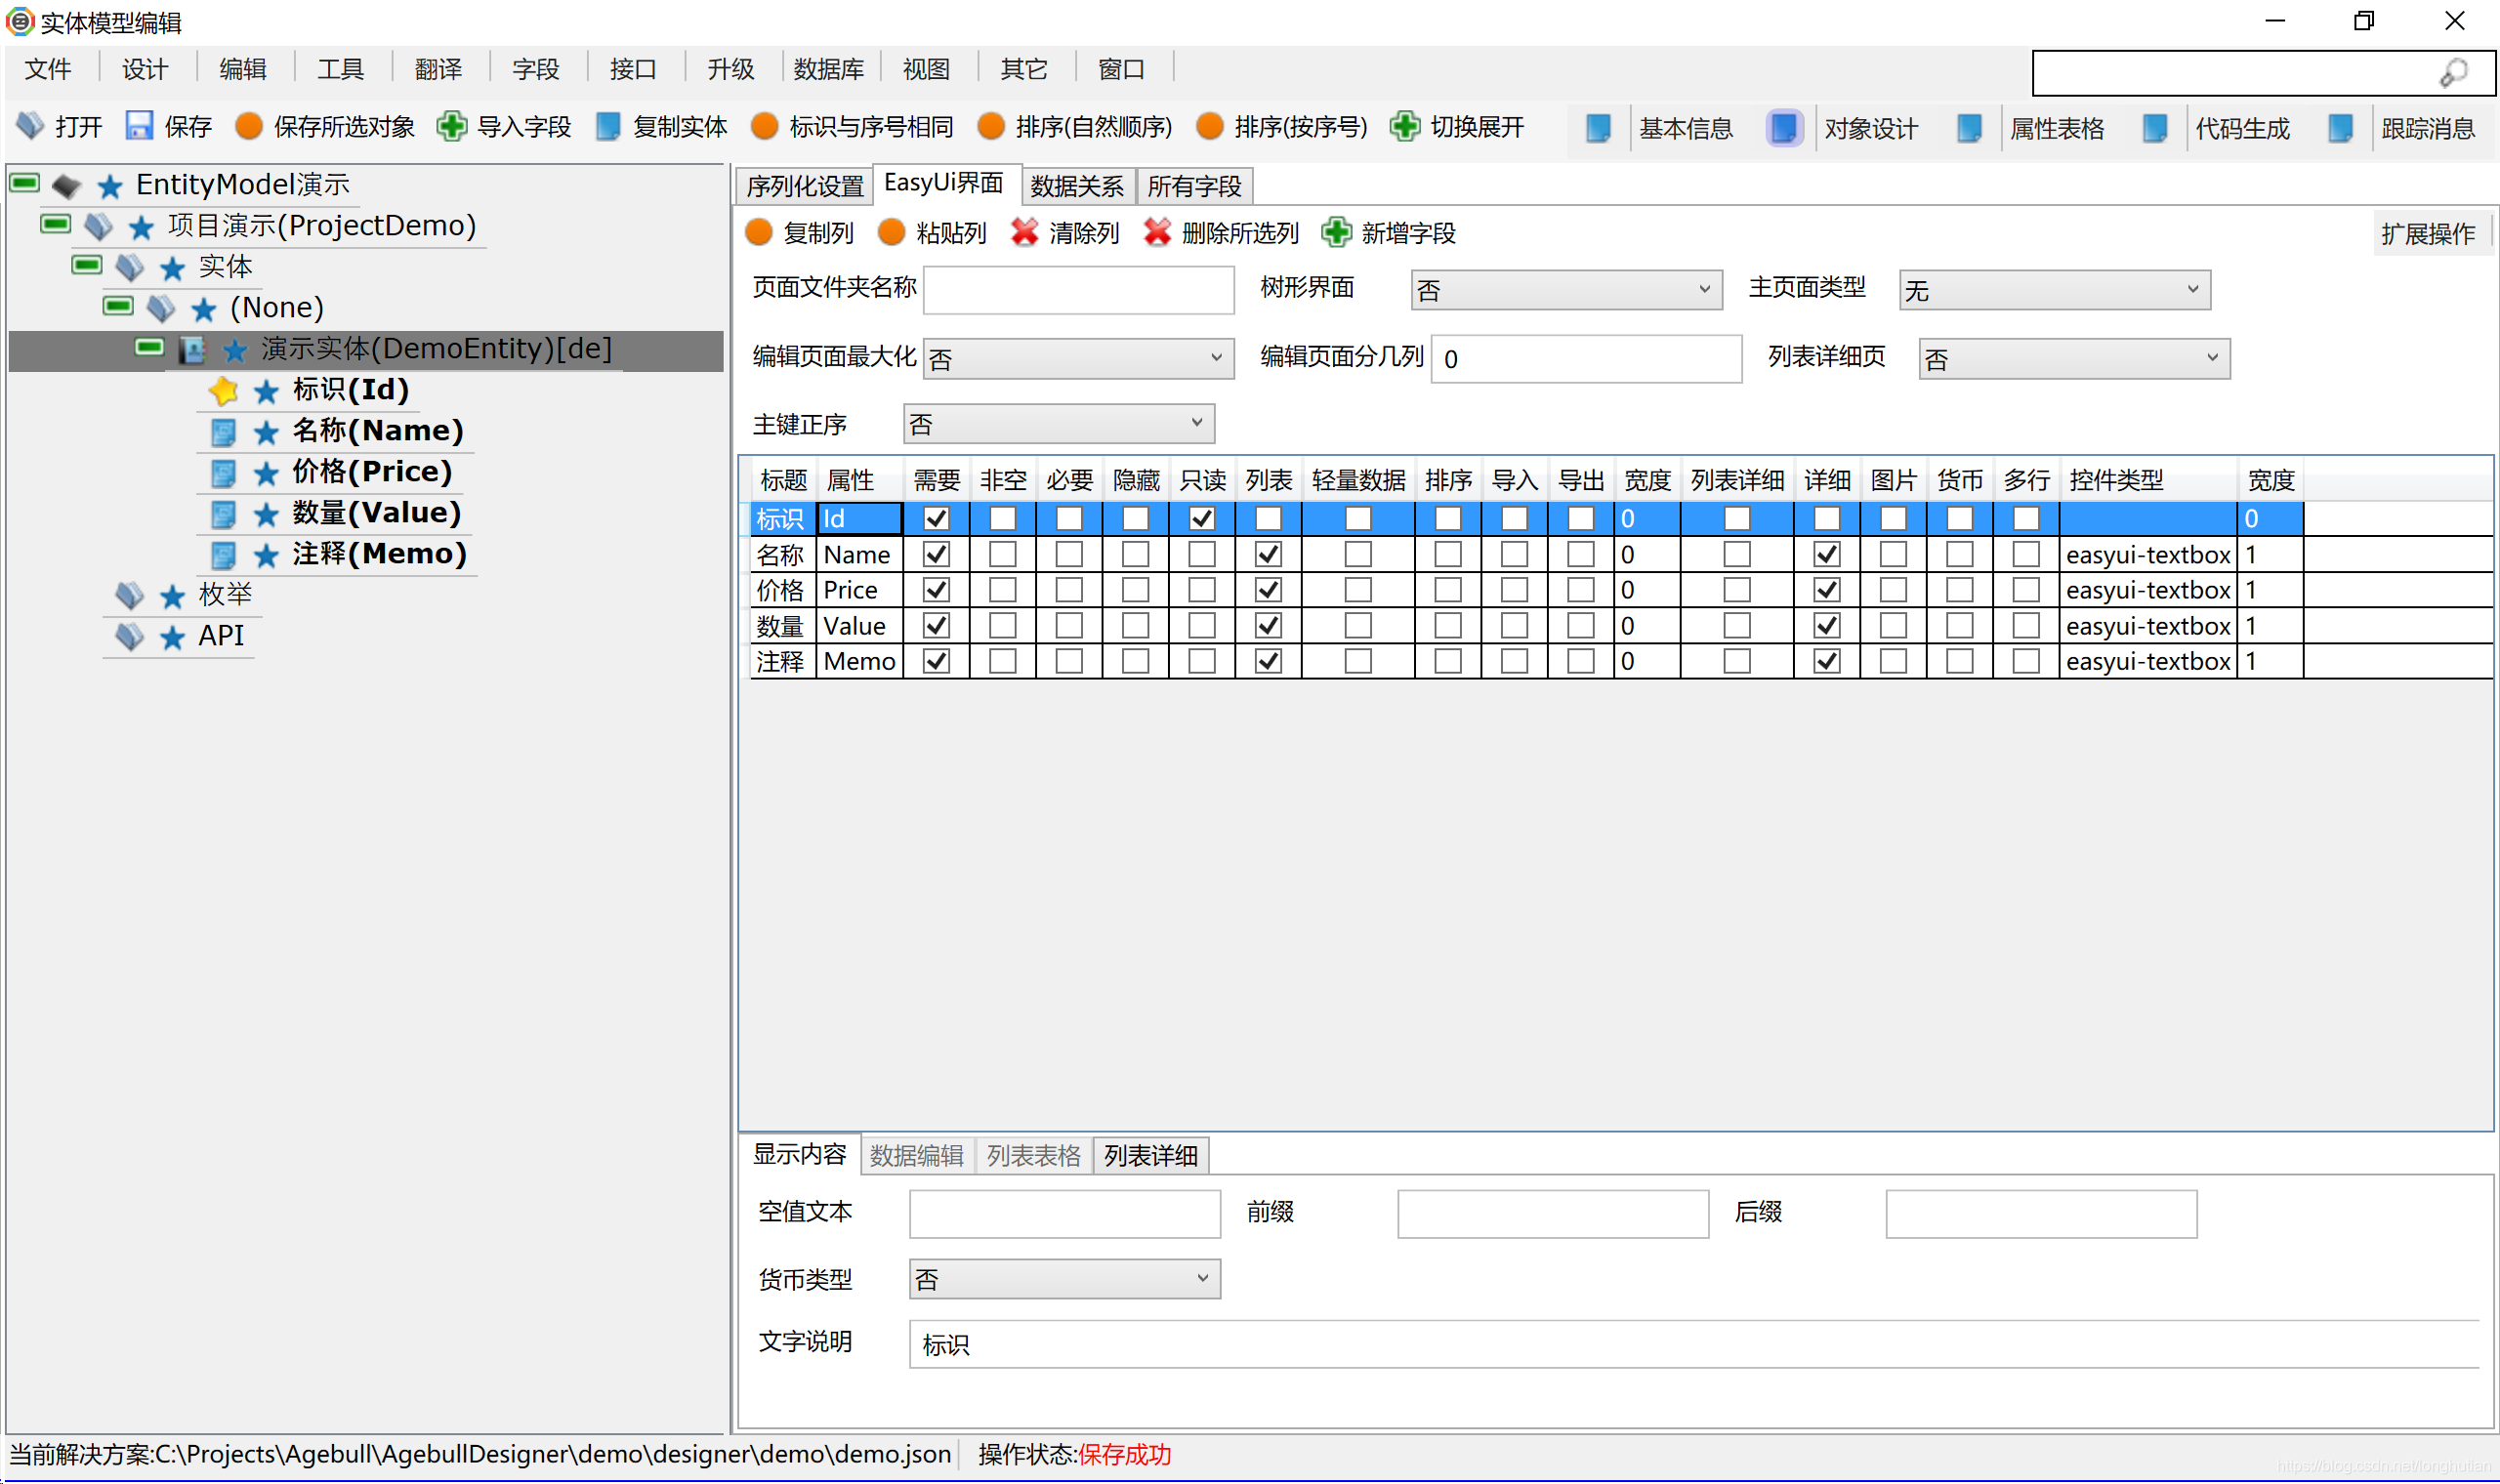Click the blue icon before 代码生成
The width and height of the screenshot is (2500, 1484).
pyautogui.click(x=2156, y=128)
